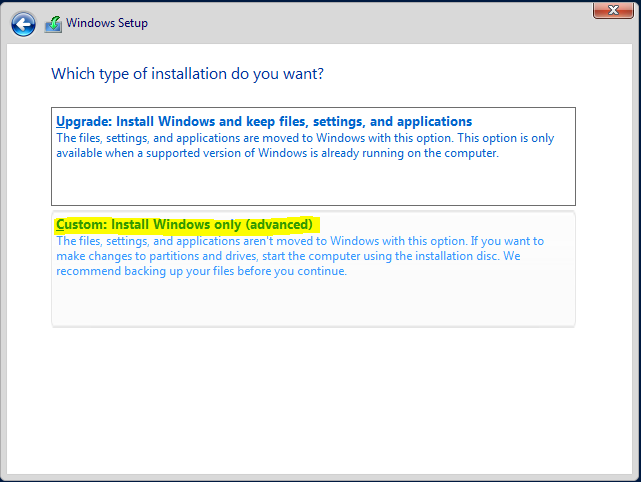Click the Custom option description paragraph
The height and width of the screenshot is (482, 641).
[300, 256]
